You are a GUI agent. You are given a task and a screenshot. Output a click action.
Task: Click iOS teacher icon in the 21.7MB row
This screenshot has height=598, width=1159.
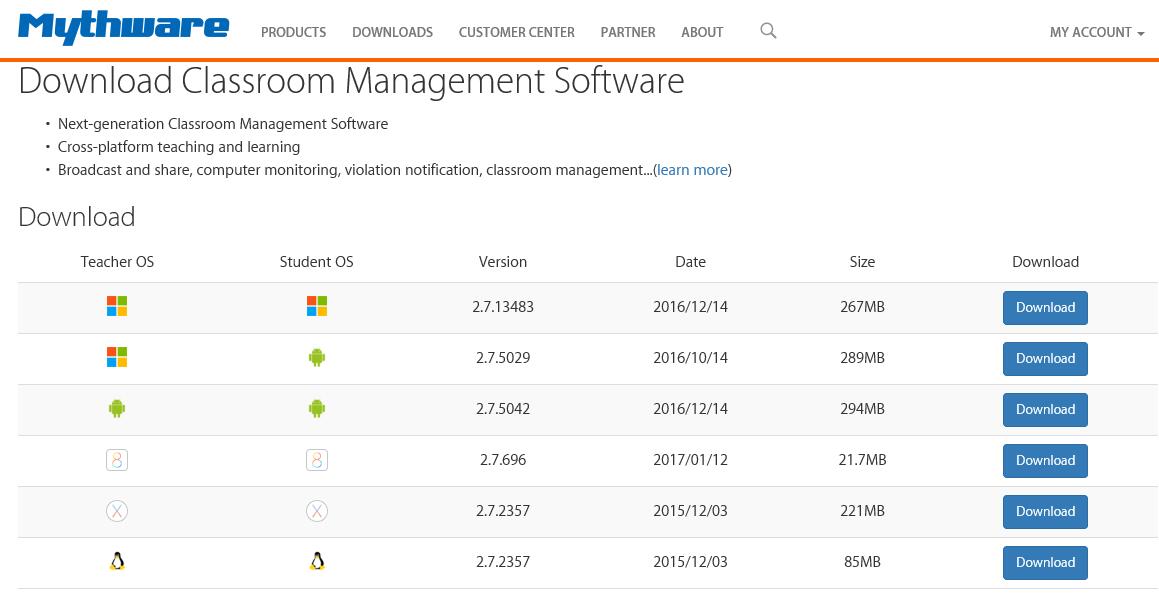click(x=117, y=460)
